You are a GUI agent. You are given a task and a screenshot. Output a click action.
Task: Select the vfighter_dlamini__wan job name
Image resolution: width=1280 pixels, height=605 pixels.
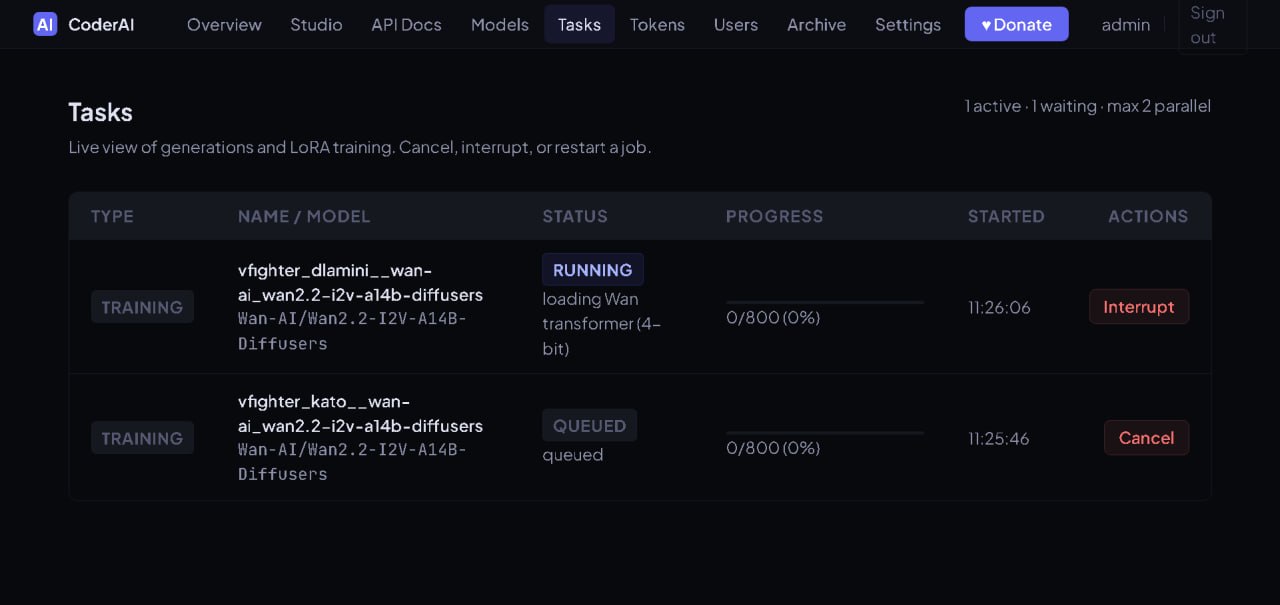tap(360, 282)
